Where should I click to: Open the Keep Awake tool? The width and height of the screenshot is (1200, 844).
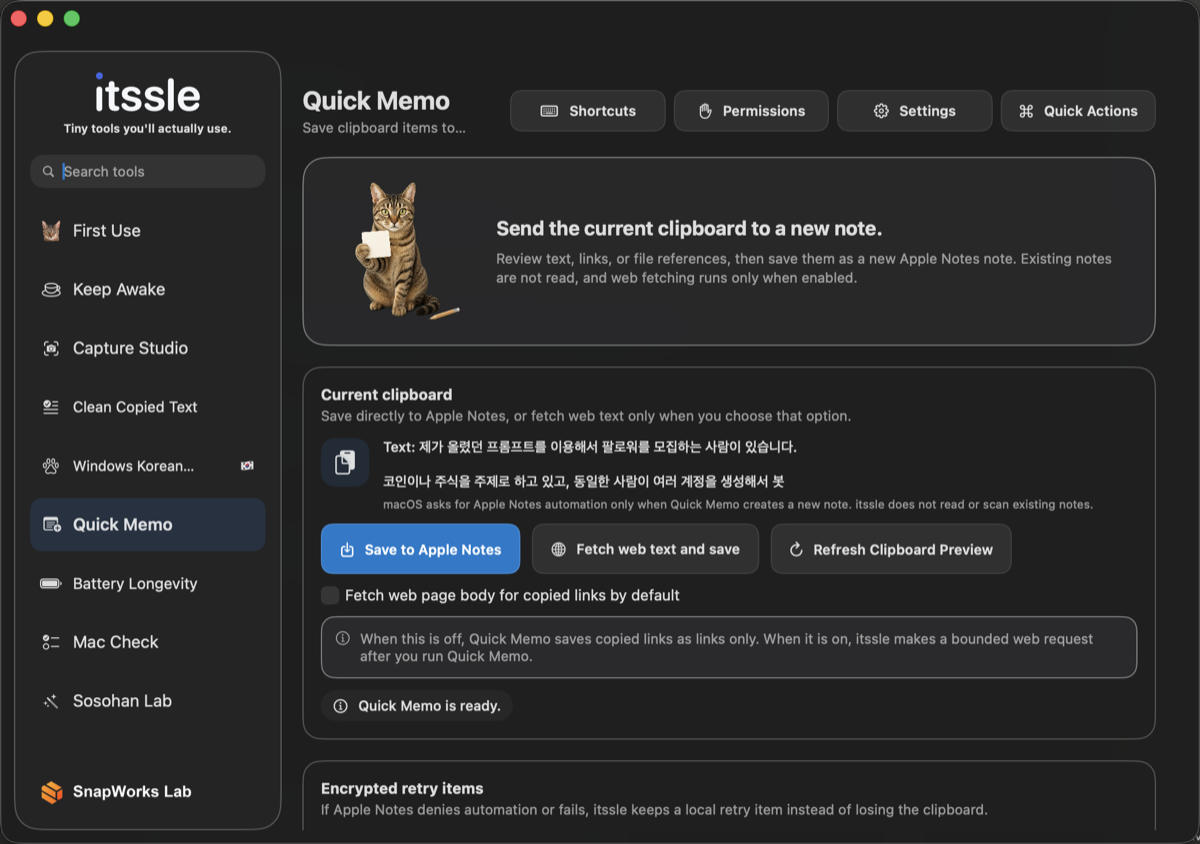(148, 290)
